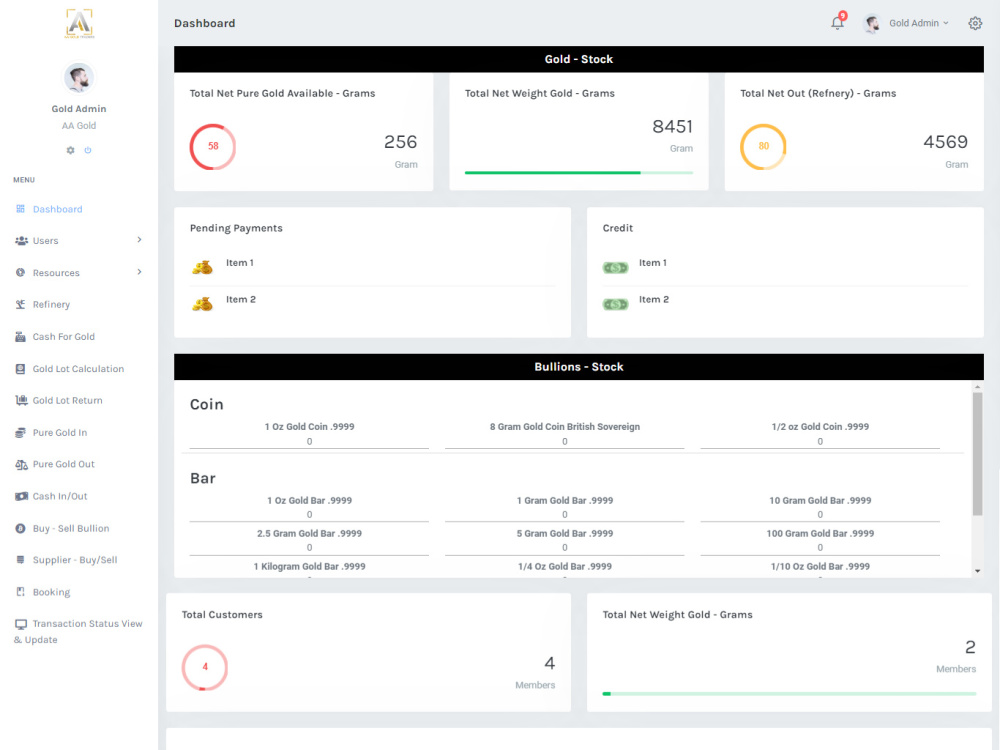The image size is (1000, 750).
Task: Click the Gold Lot Calculation icon
Action: (x=20, y=369)
